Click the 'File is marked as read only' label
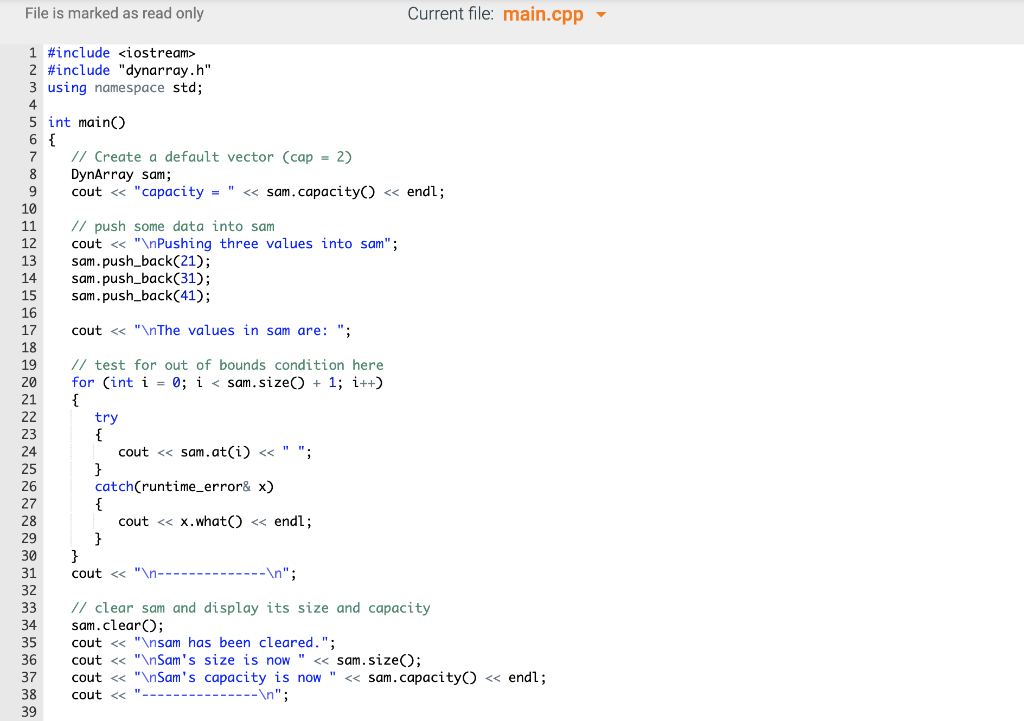The width and height of the screenshot is (1024, 721). (x=113, y=13)
